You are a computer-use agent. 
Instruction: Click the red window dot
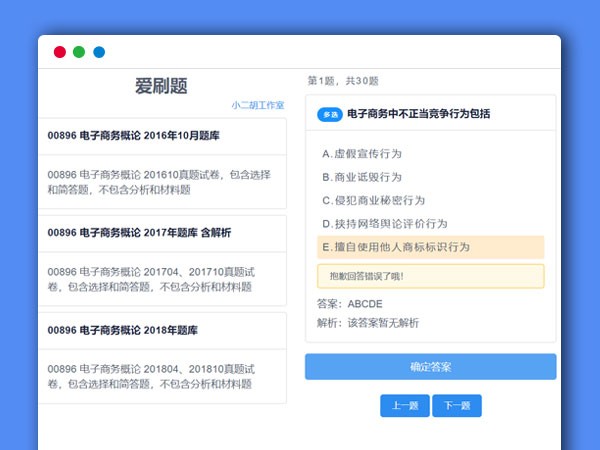[x=60, y=52]
